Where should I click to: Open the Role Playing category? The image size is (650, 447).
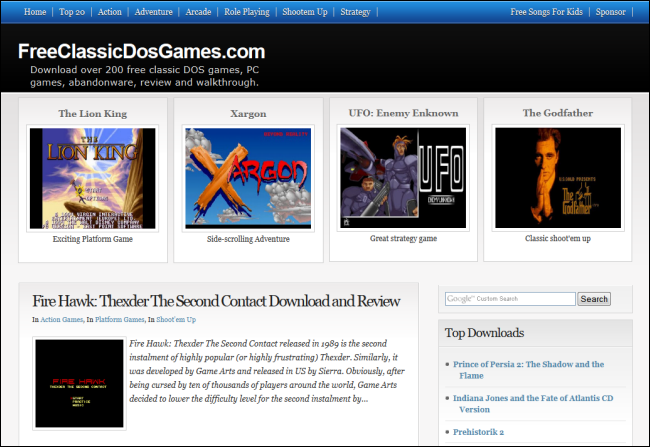pos(247,12)
